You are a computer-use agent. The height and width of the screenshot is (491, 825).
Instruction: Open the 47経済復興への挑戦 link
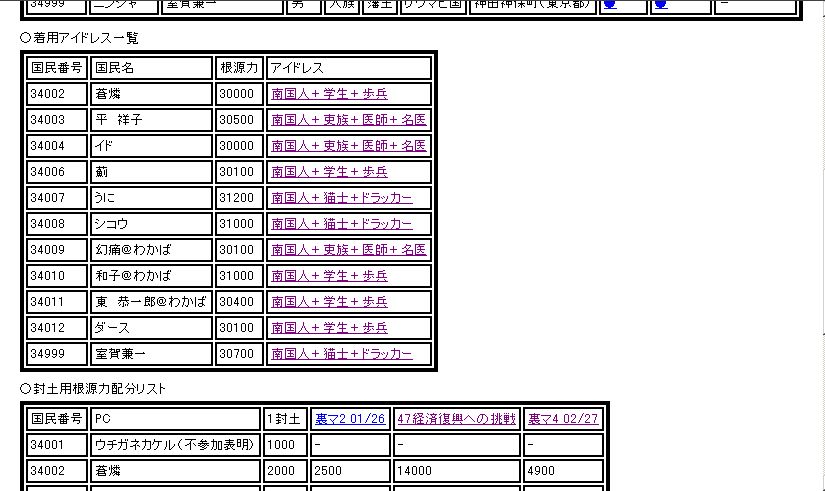pyautogui.click(x=456, y=419)
